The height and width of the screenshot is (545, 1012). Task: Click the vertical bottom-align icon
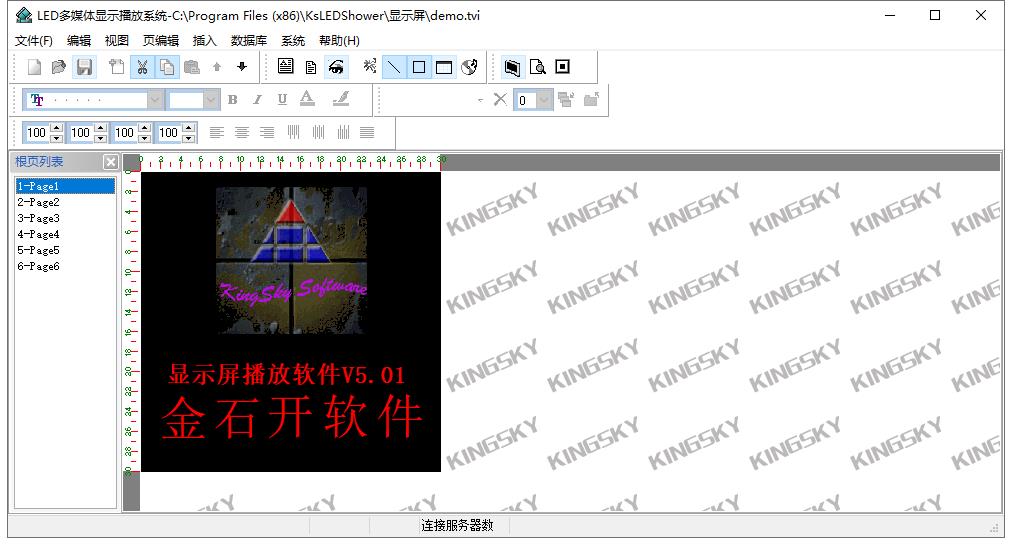tap(343, 132)
